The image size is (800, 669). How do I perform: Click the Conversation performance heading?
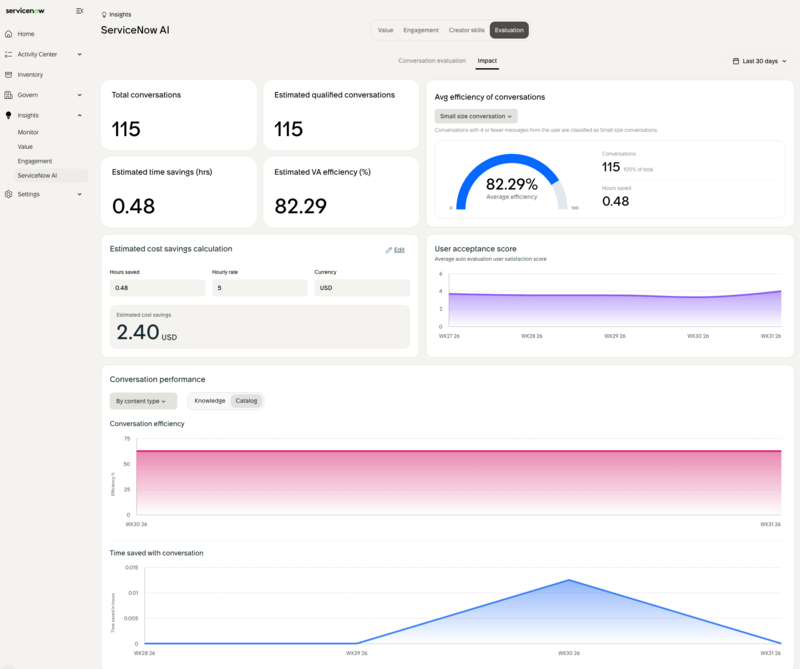pyautogui.click(x=157, y=380)
